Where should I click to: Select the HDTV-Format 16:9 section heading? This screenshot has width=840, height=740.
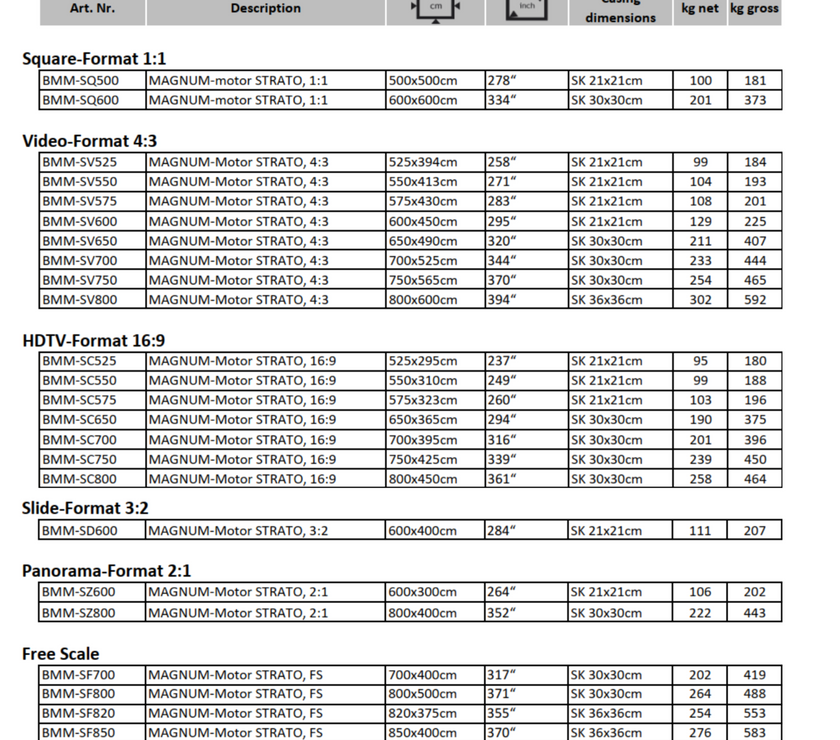coord(94,341)
